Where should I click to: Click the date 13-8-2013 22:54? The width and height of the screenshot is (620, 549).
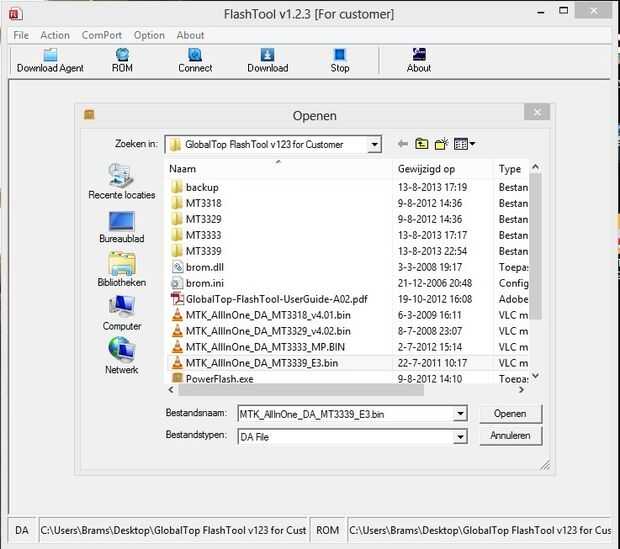pyautogui.click(x=432, y=251)
